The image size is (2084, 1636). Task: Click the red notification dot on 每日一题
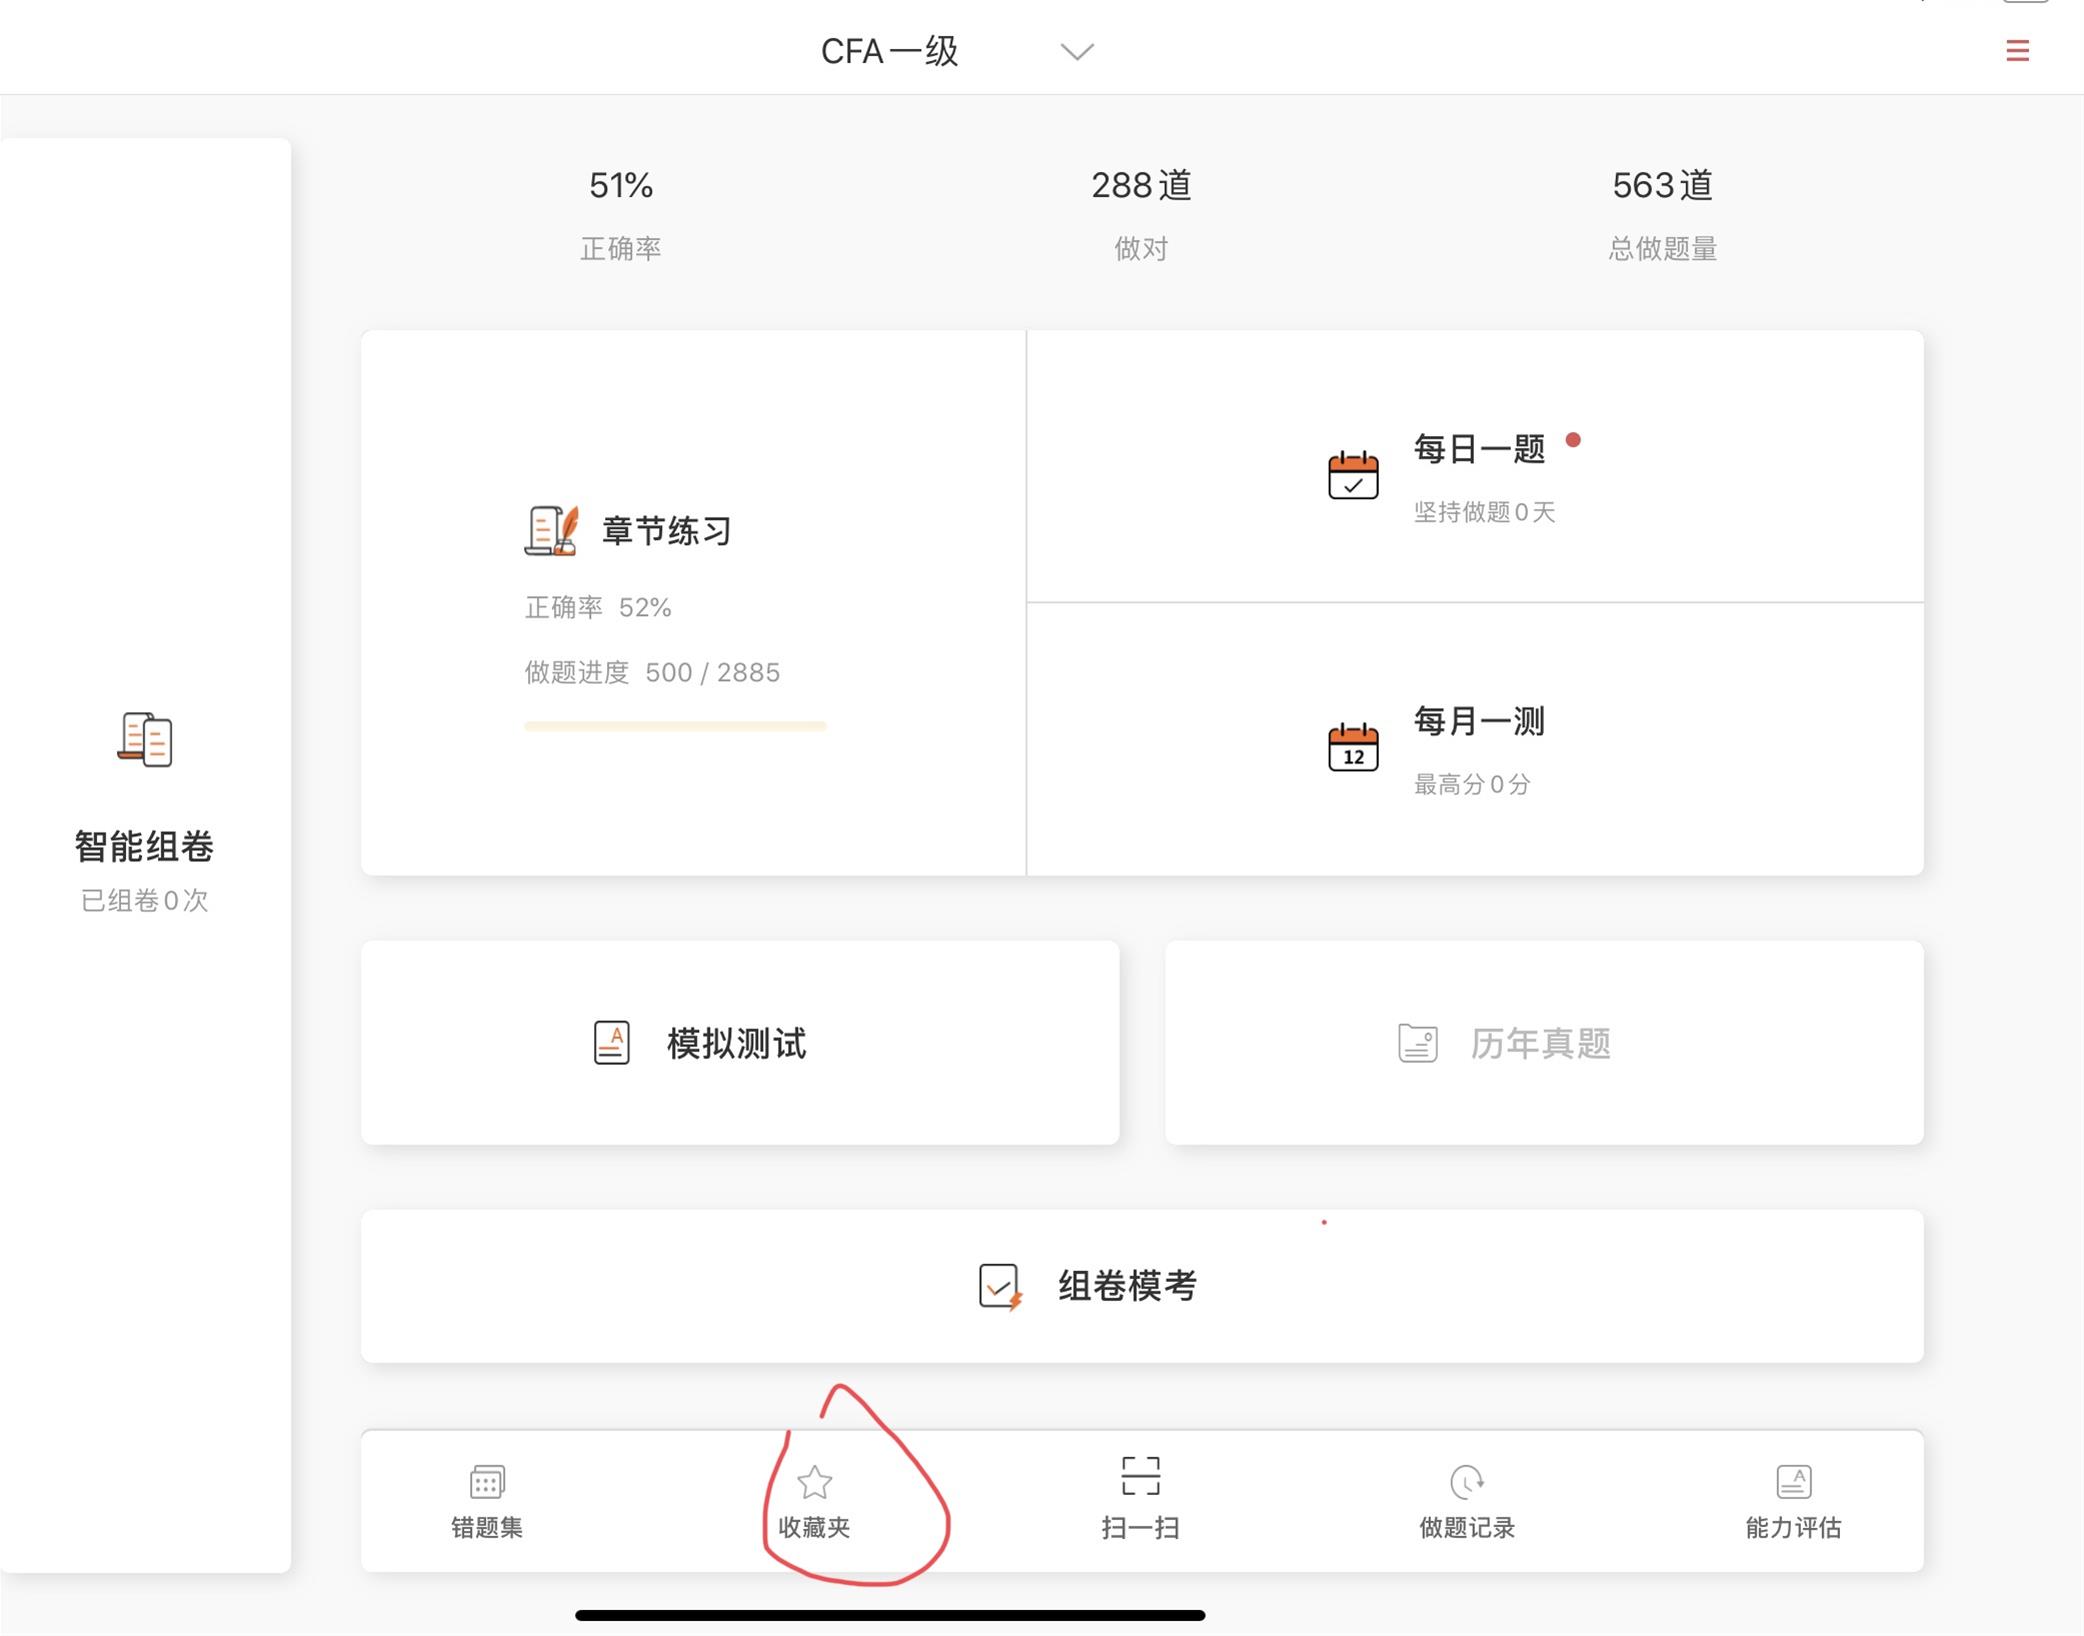[1573, 440]
